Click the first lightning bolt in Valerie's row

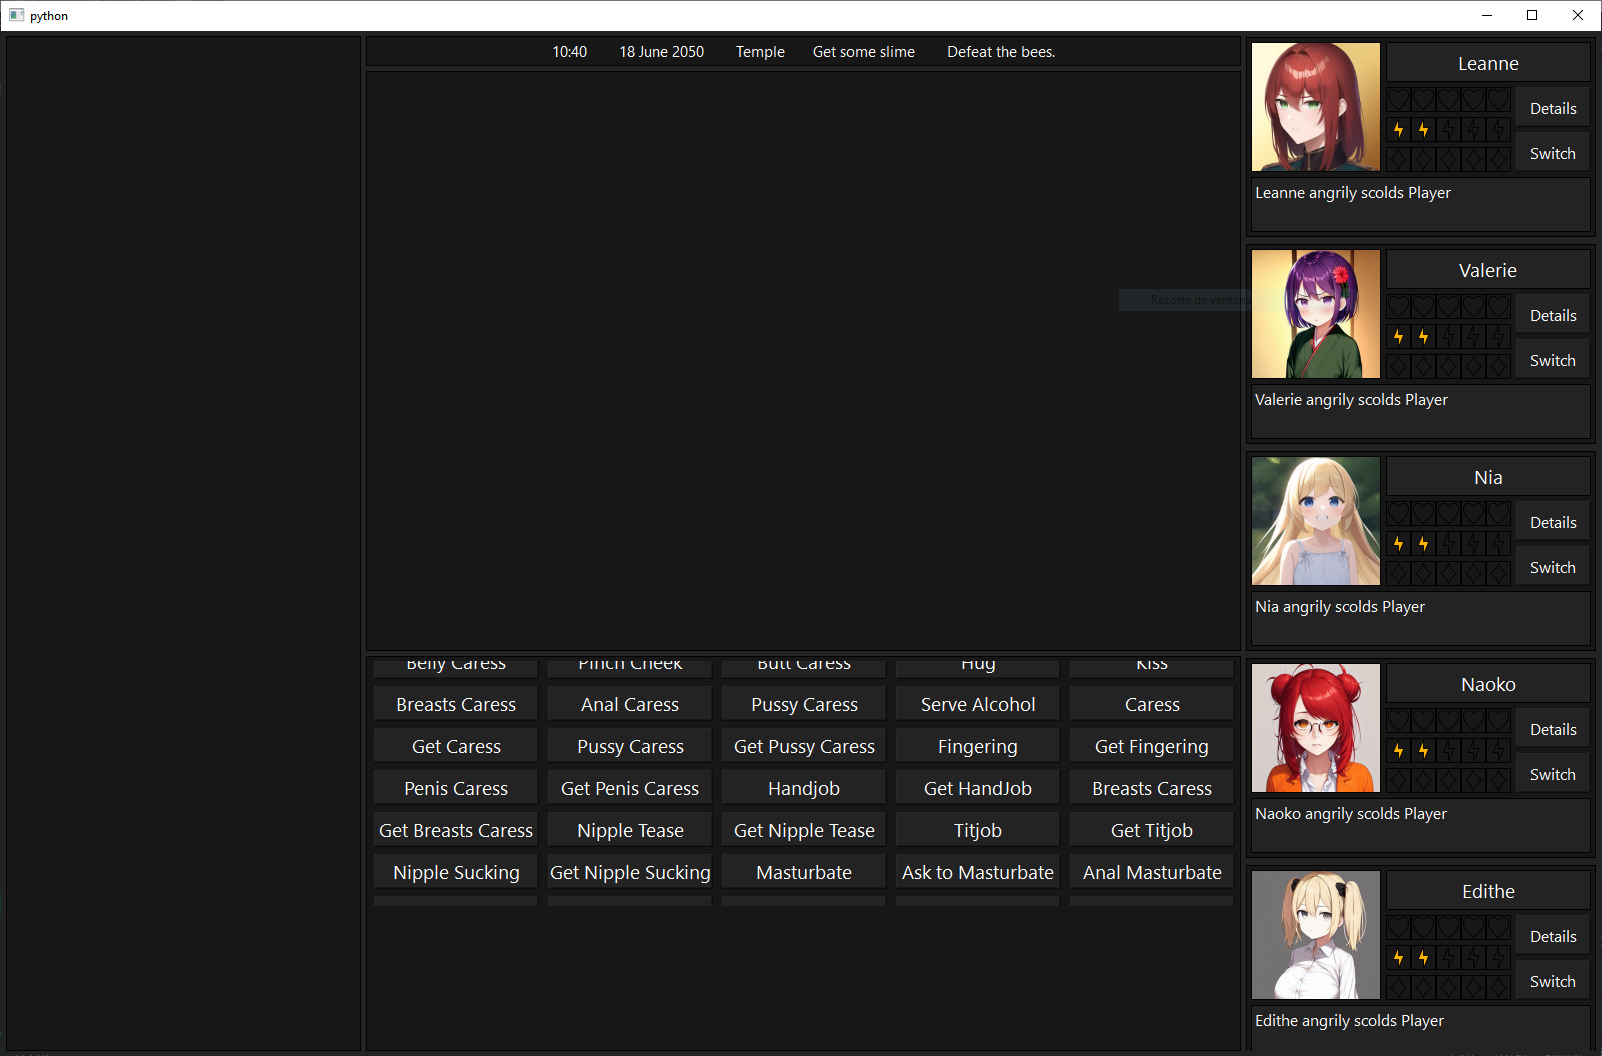[1398, 337]
